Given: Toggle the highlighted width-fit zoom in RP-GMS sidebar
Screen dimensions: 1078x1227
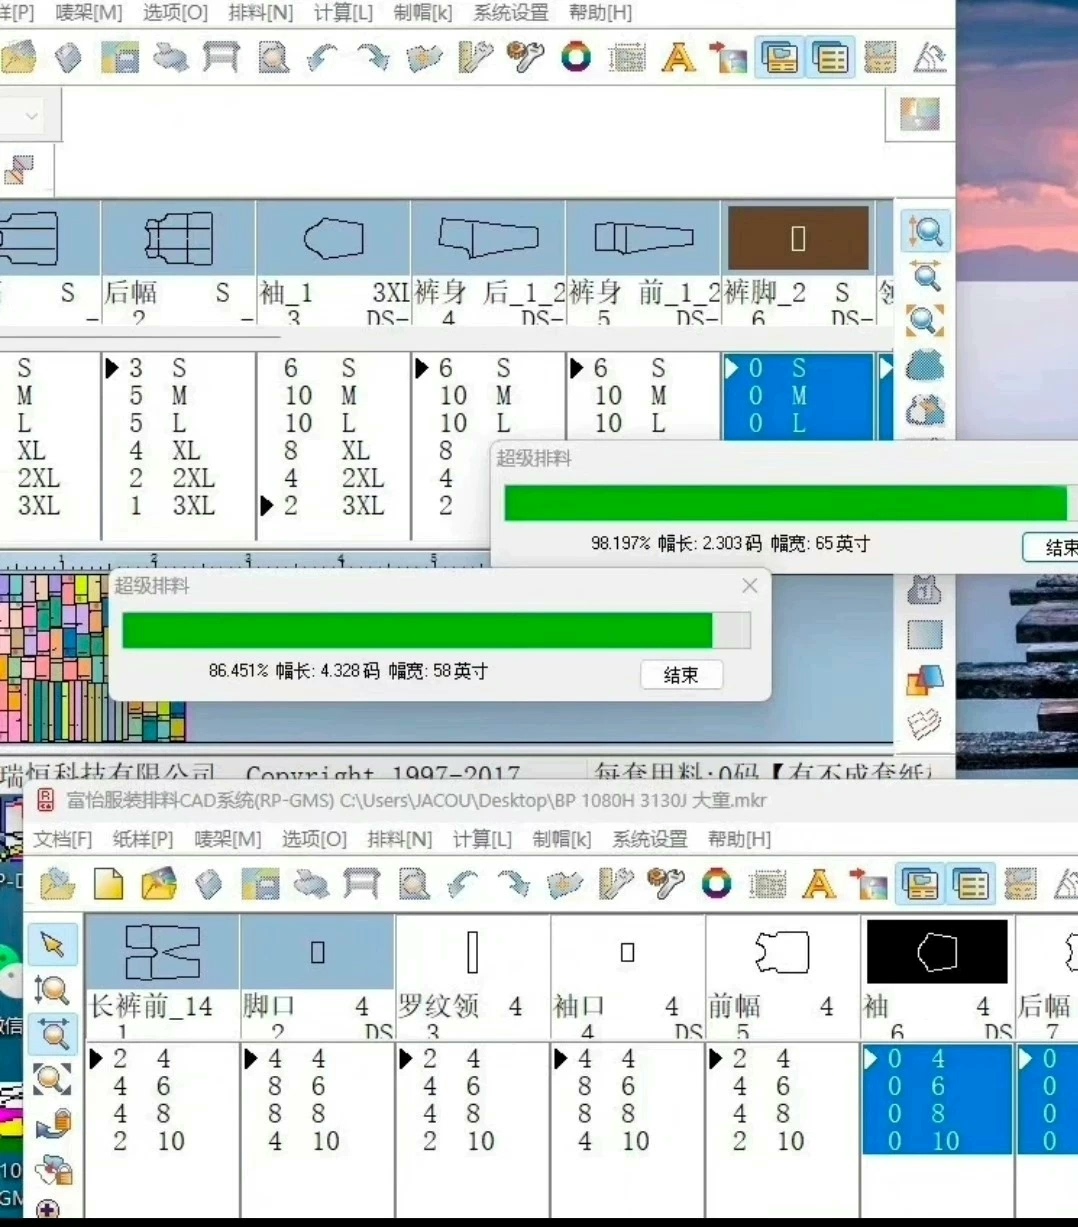Looking at the screenshot, I should click(x=52, y=1035).
